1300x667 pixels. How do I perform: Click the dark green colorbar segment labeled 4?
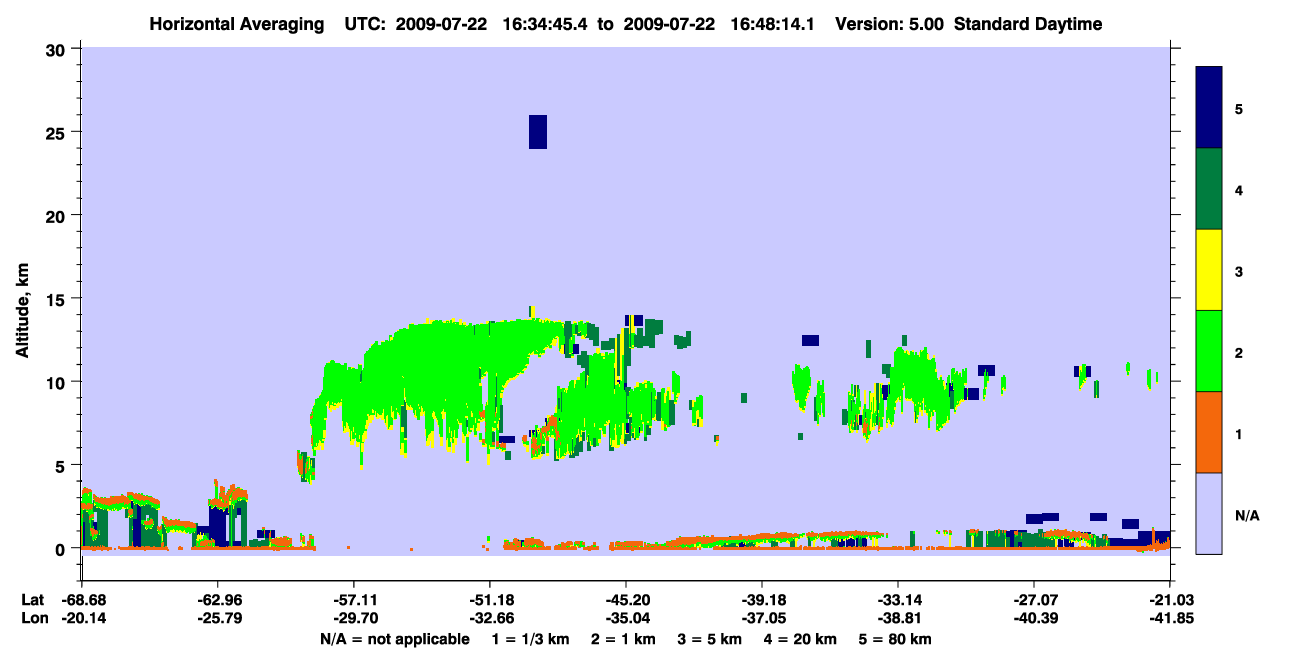tap(1209, 189)
